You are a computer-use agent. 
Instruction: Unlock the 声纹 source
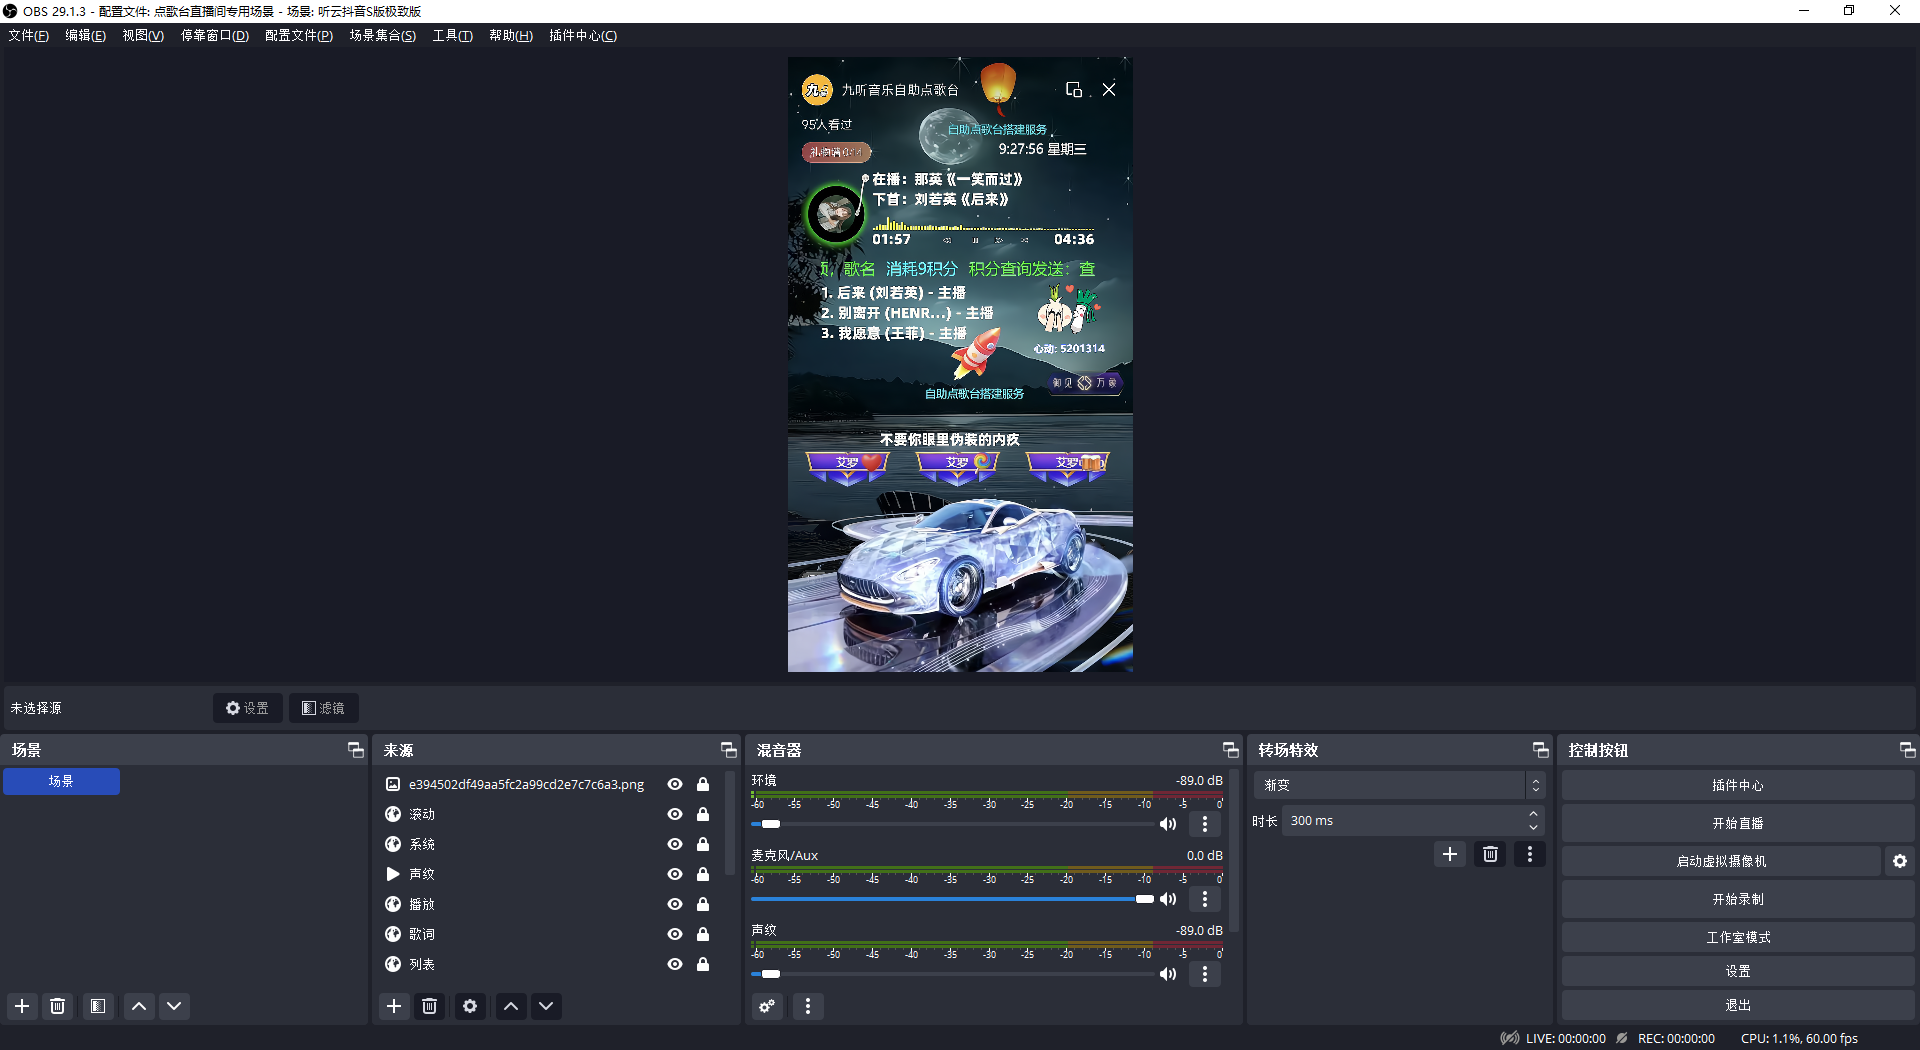[703, 874]
